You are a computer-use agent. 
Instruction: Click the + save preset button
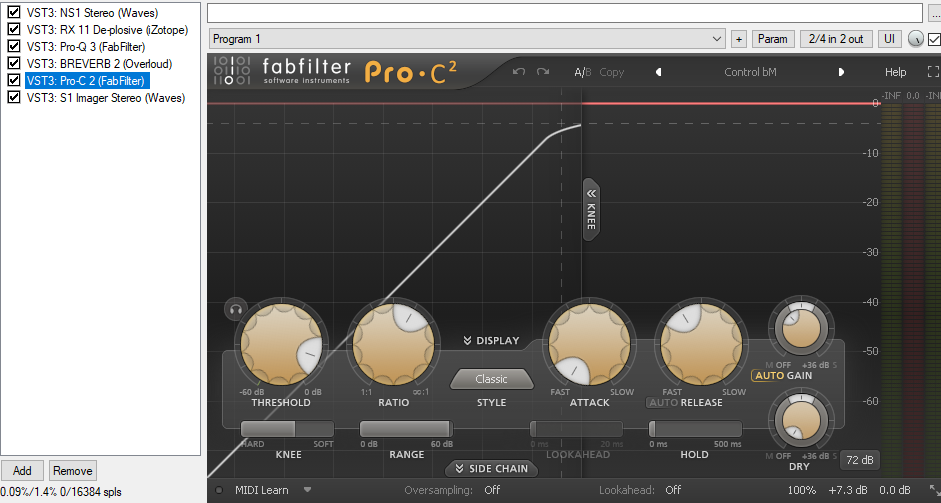[739, 39]
